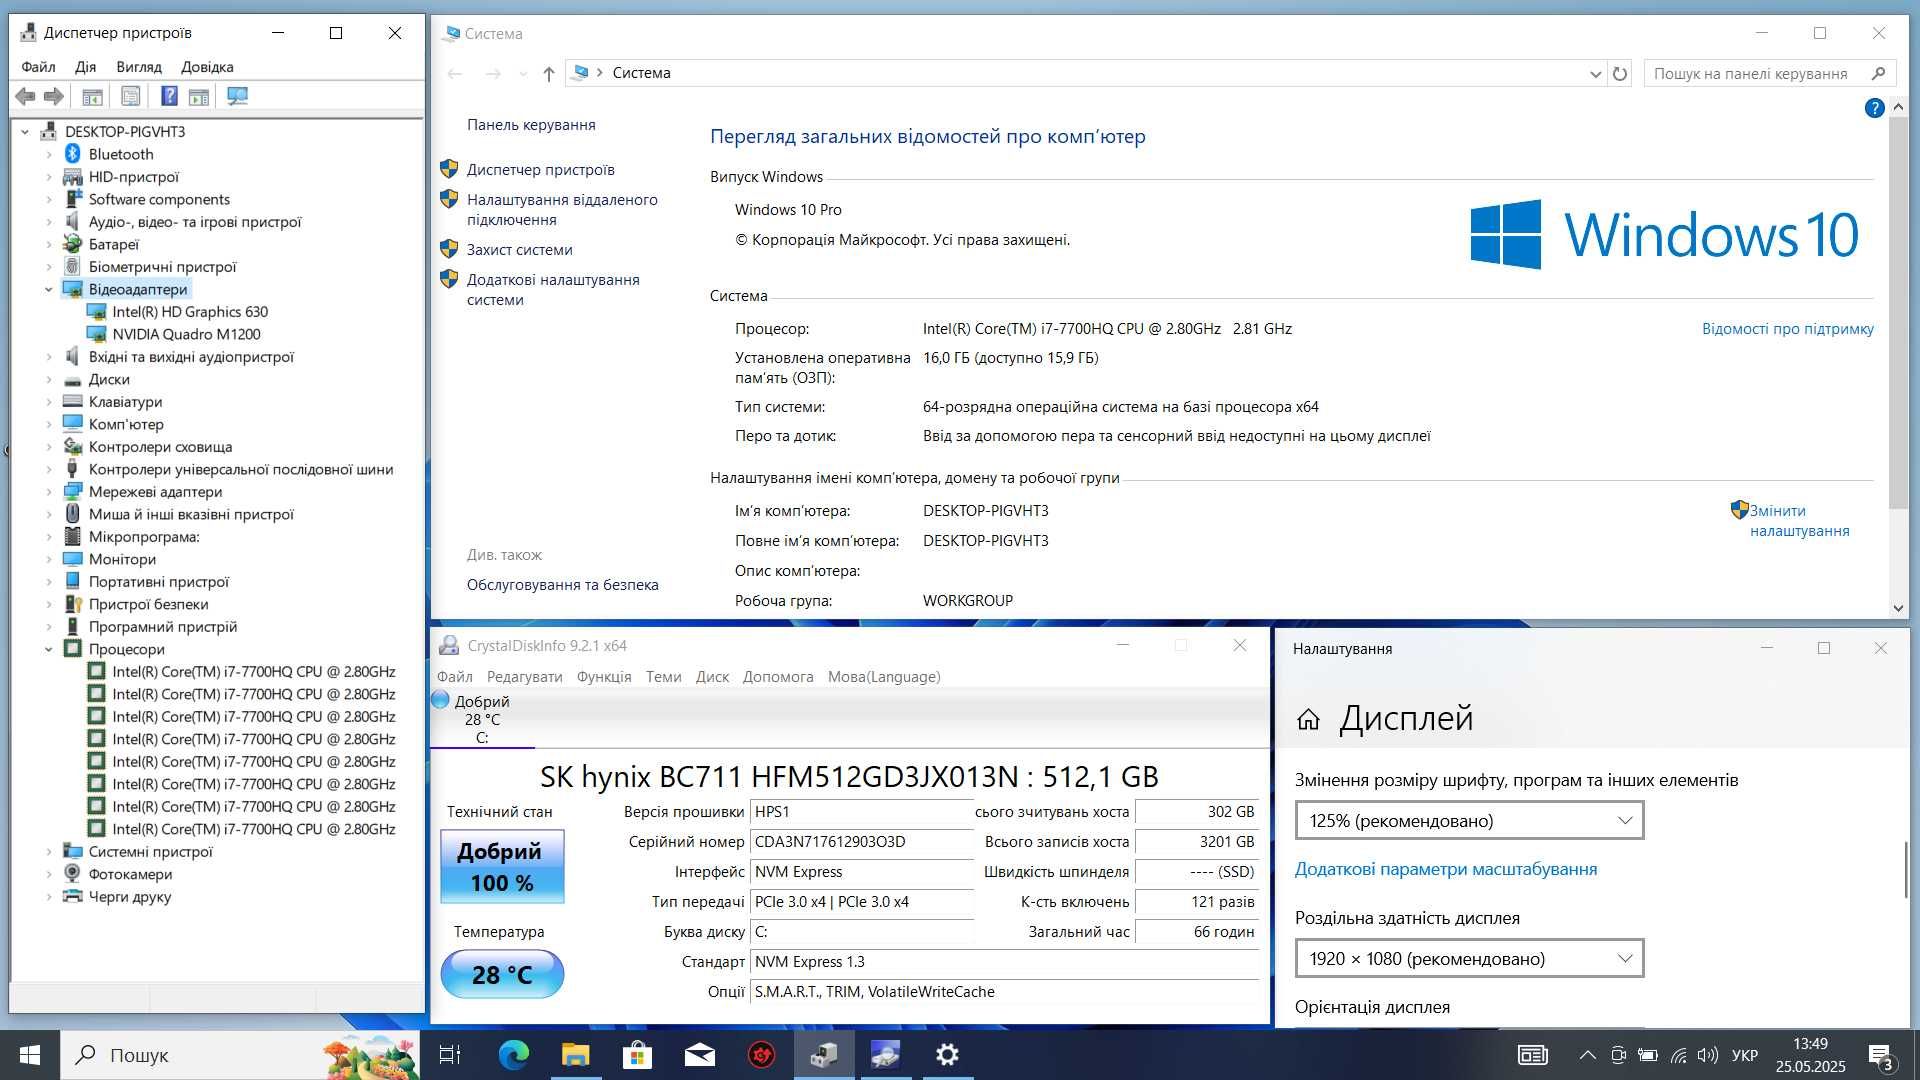Click Додаткові параметри масштабування link
Screen dimensions: 1920x1080
[x=1445, y=870]
